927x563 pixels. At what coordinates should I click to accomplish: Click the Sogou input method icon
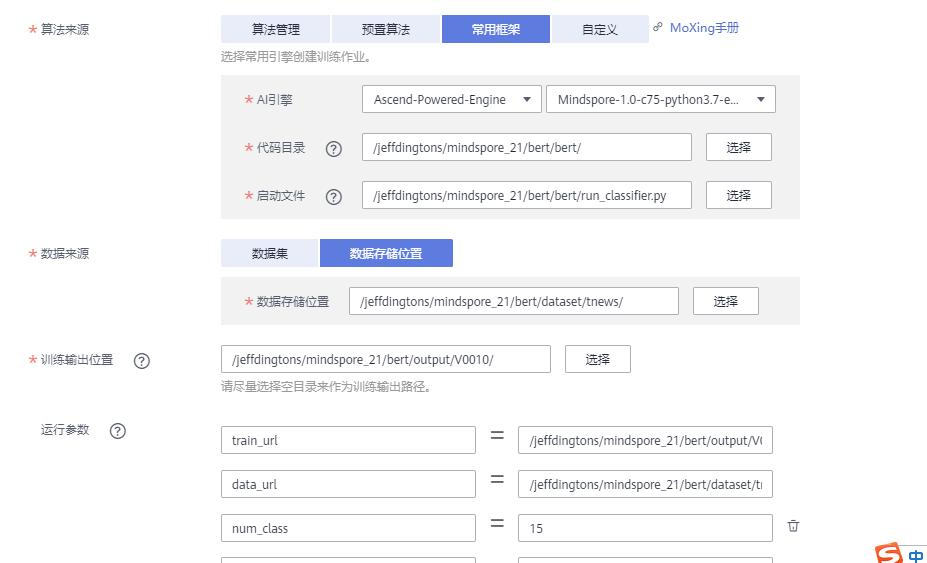889,553
